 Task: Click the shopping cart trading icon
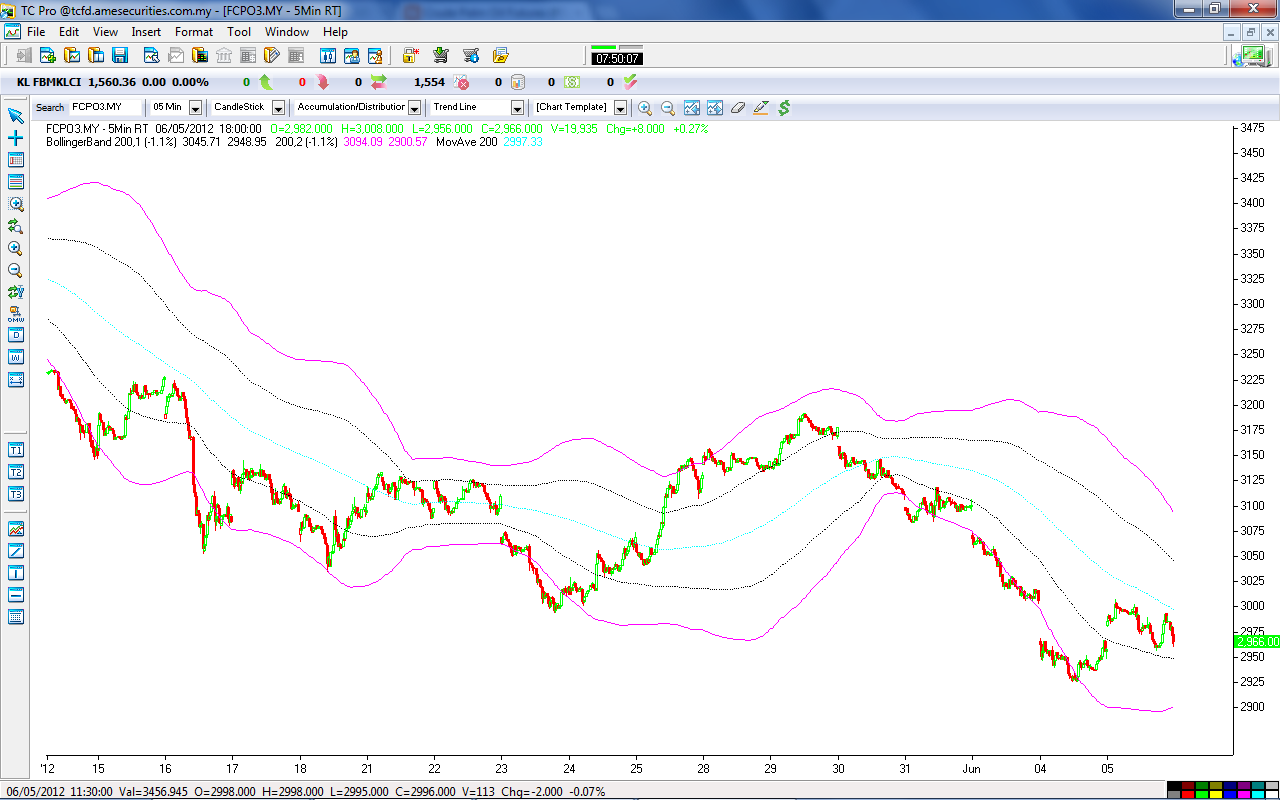pyautogui.click(x=440, y=56)
